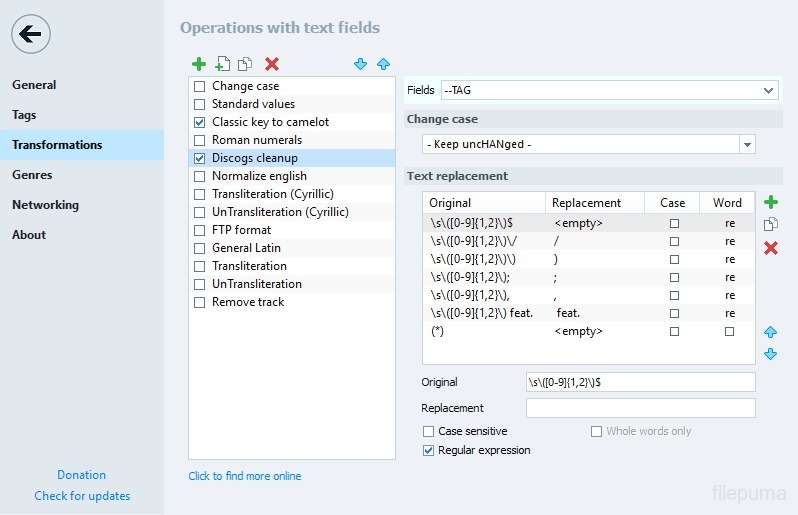
Task: Switch to the Networking section
Action: 45,205
